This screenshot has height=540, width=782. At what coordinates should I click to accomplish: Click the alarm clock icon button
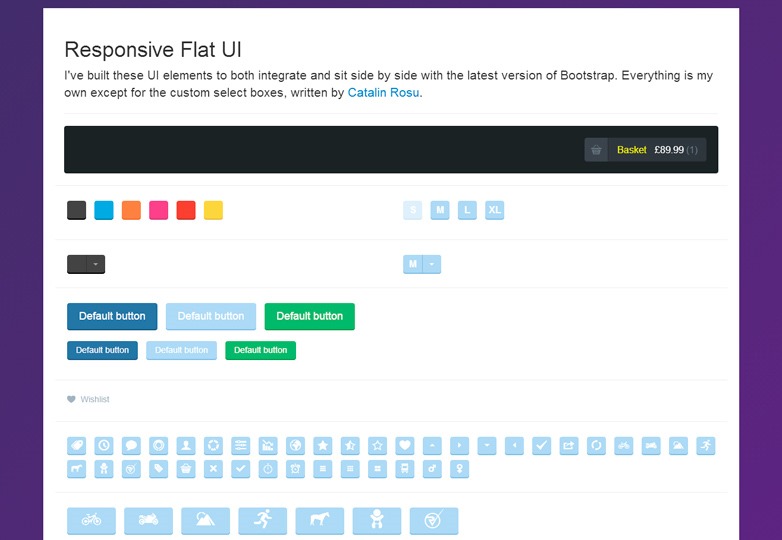tap(295, 469)
